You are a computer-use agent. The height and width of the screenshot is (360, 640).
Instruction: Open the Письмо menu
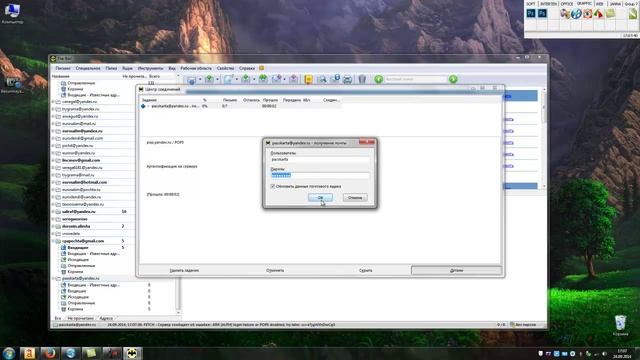point(63,68)
